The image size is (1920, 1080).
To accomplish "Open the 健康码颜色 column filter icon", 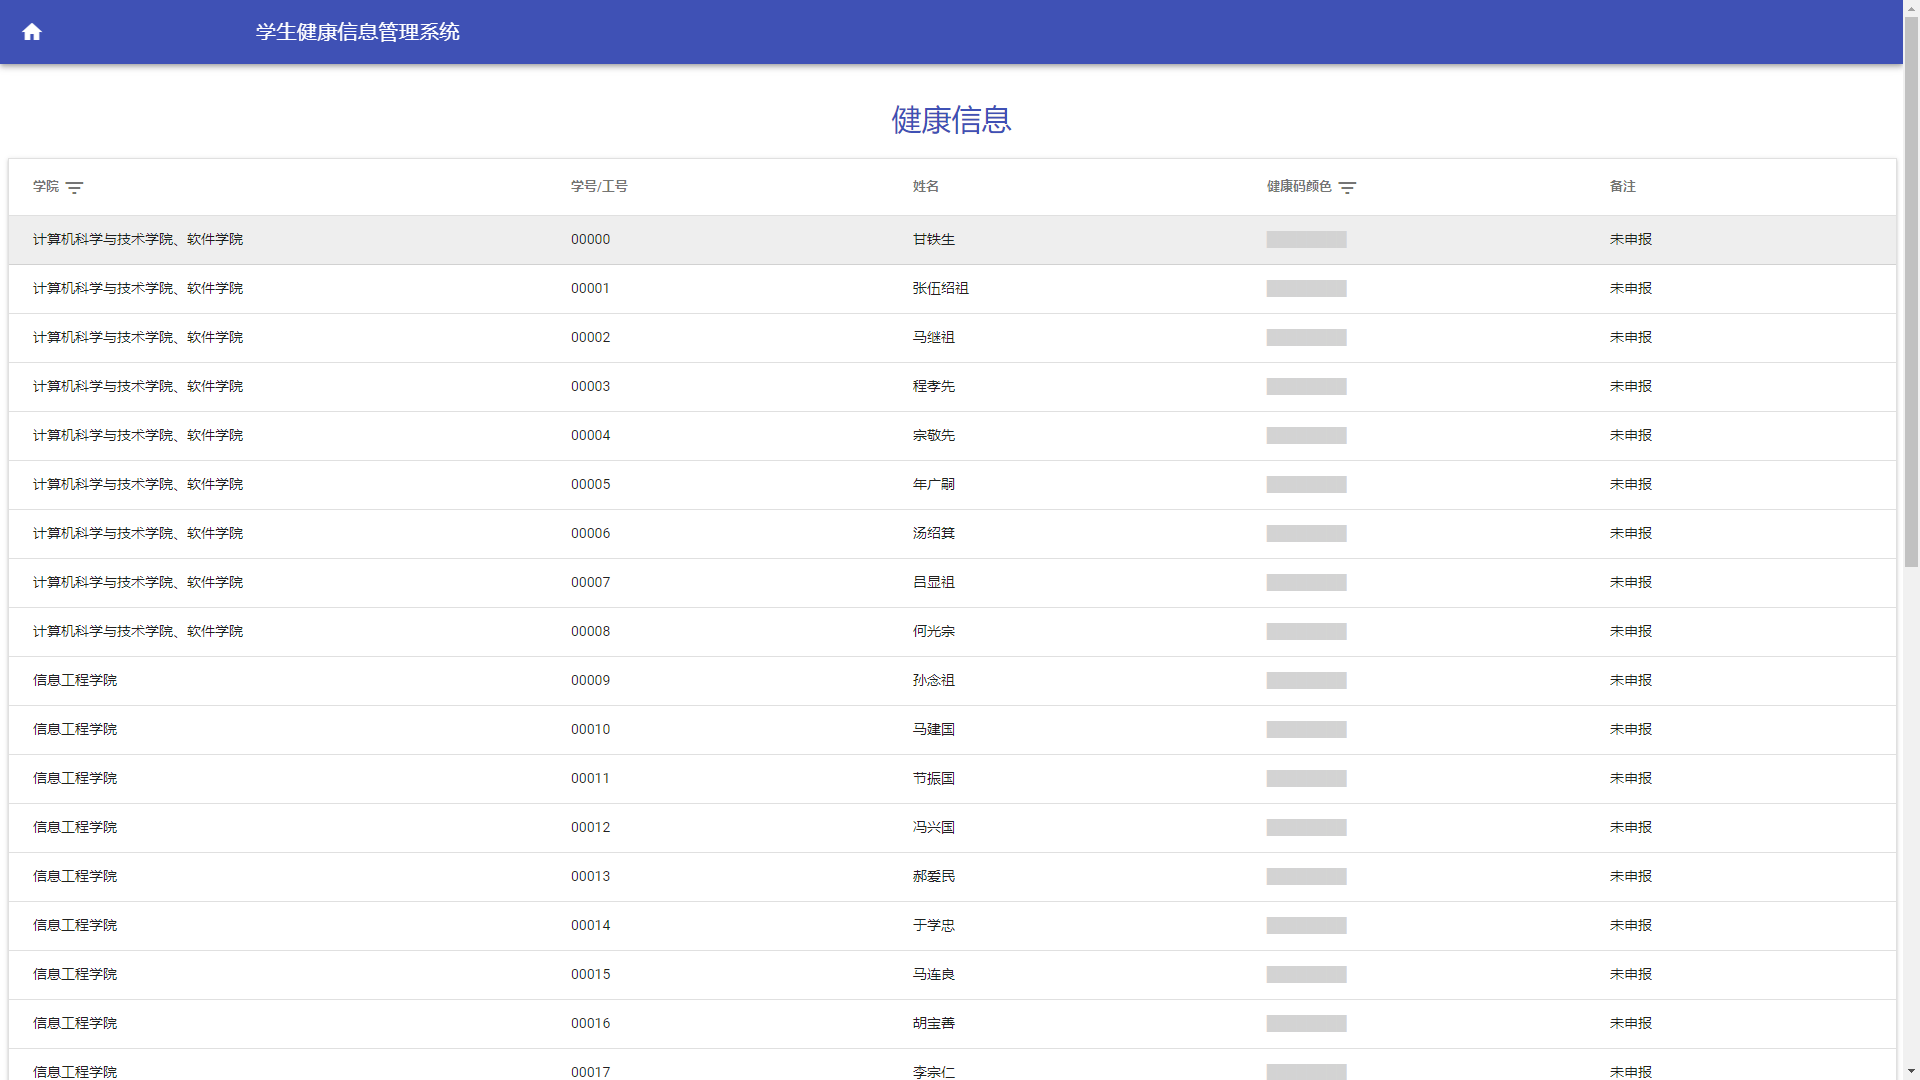I will point(1347,188).
